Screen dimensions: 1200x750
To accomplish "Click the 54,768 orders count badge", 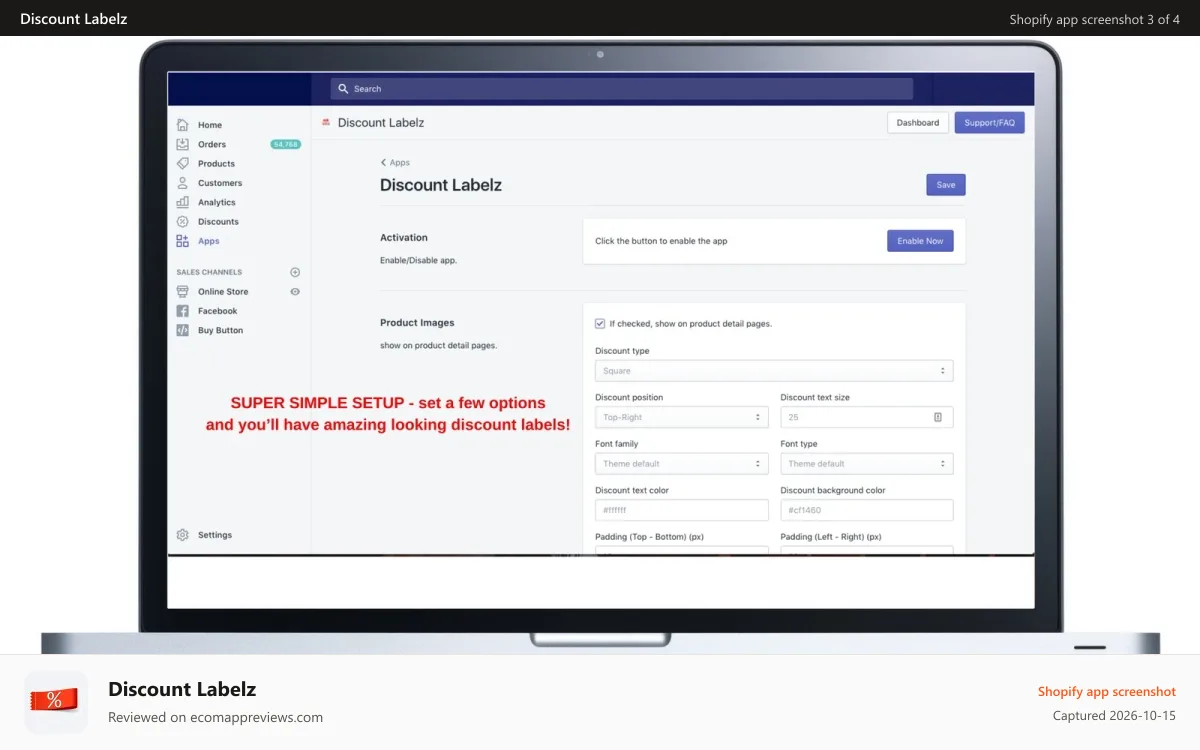I will click(x=285, y=144).
